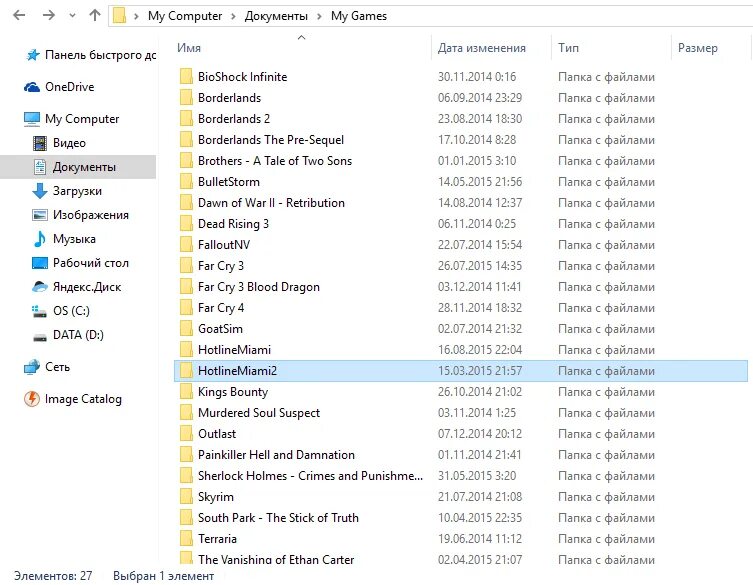
Task: Expand chevron before My Games in address bar
Action: [x=319, y=16]
